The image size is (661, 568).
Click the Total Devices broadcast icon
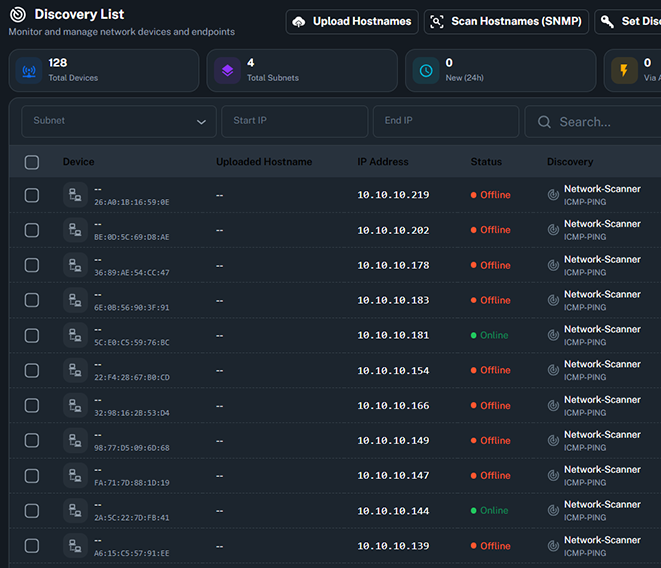coord(29,70)
